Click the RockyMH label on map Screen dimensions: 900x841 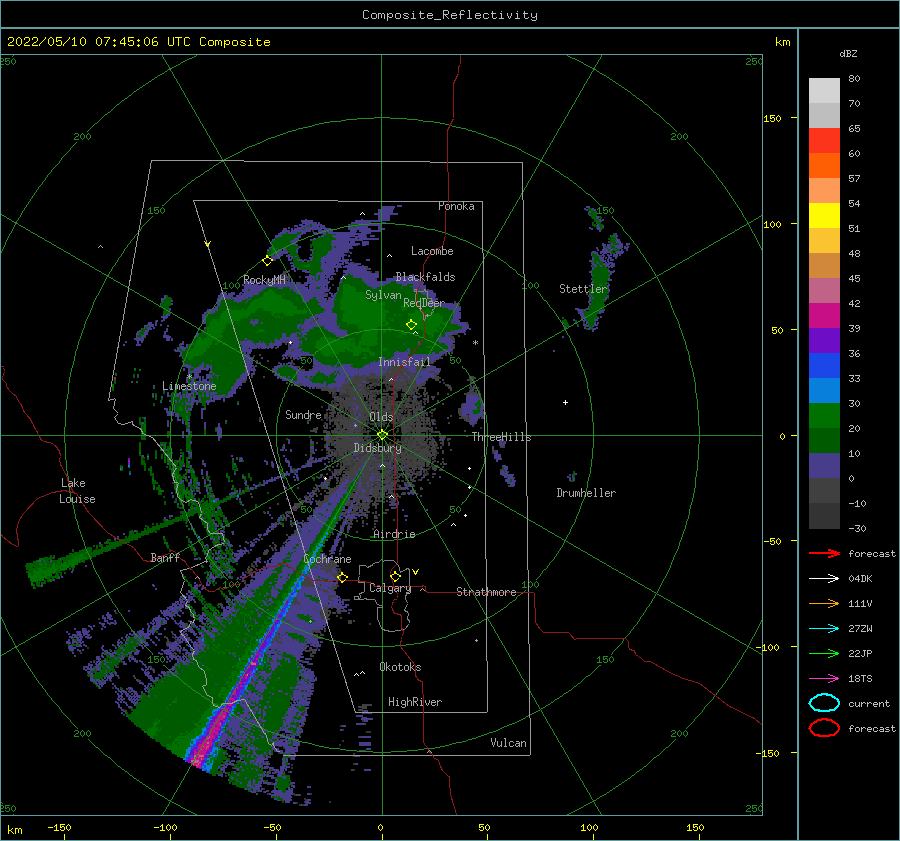pyautogui.click(x=264, y=280)
